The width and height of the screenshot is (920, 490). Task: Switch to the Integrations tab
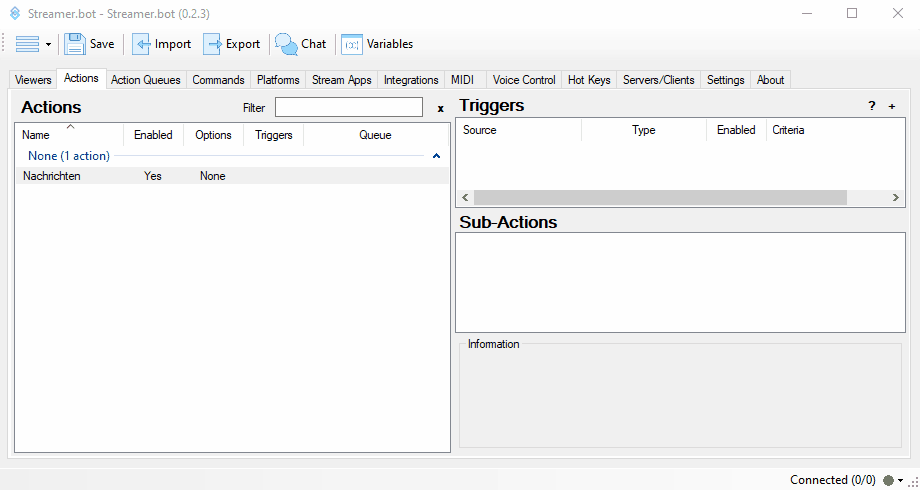[411, 80]
